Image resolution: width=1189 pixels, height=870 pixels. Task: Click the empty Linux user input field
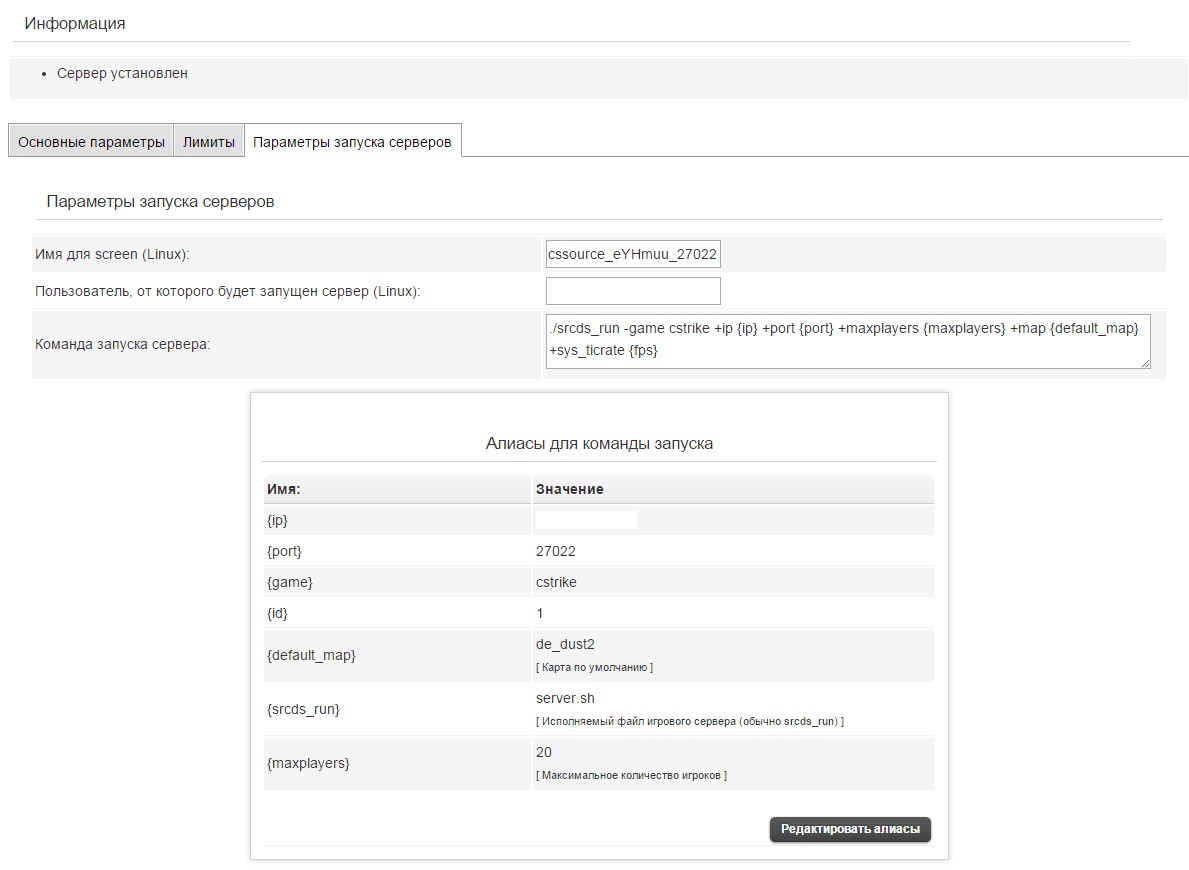click(x=632, y=291)
